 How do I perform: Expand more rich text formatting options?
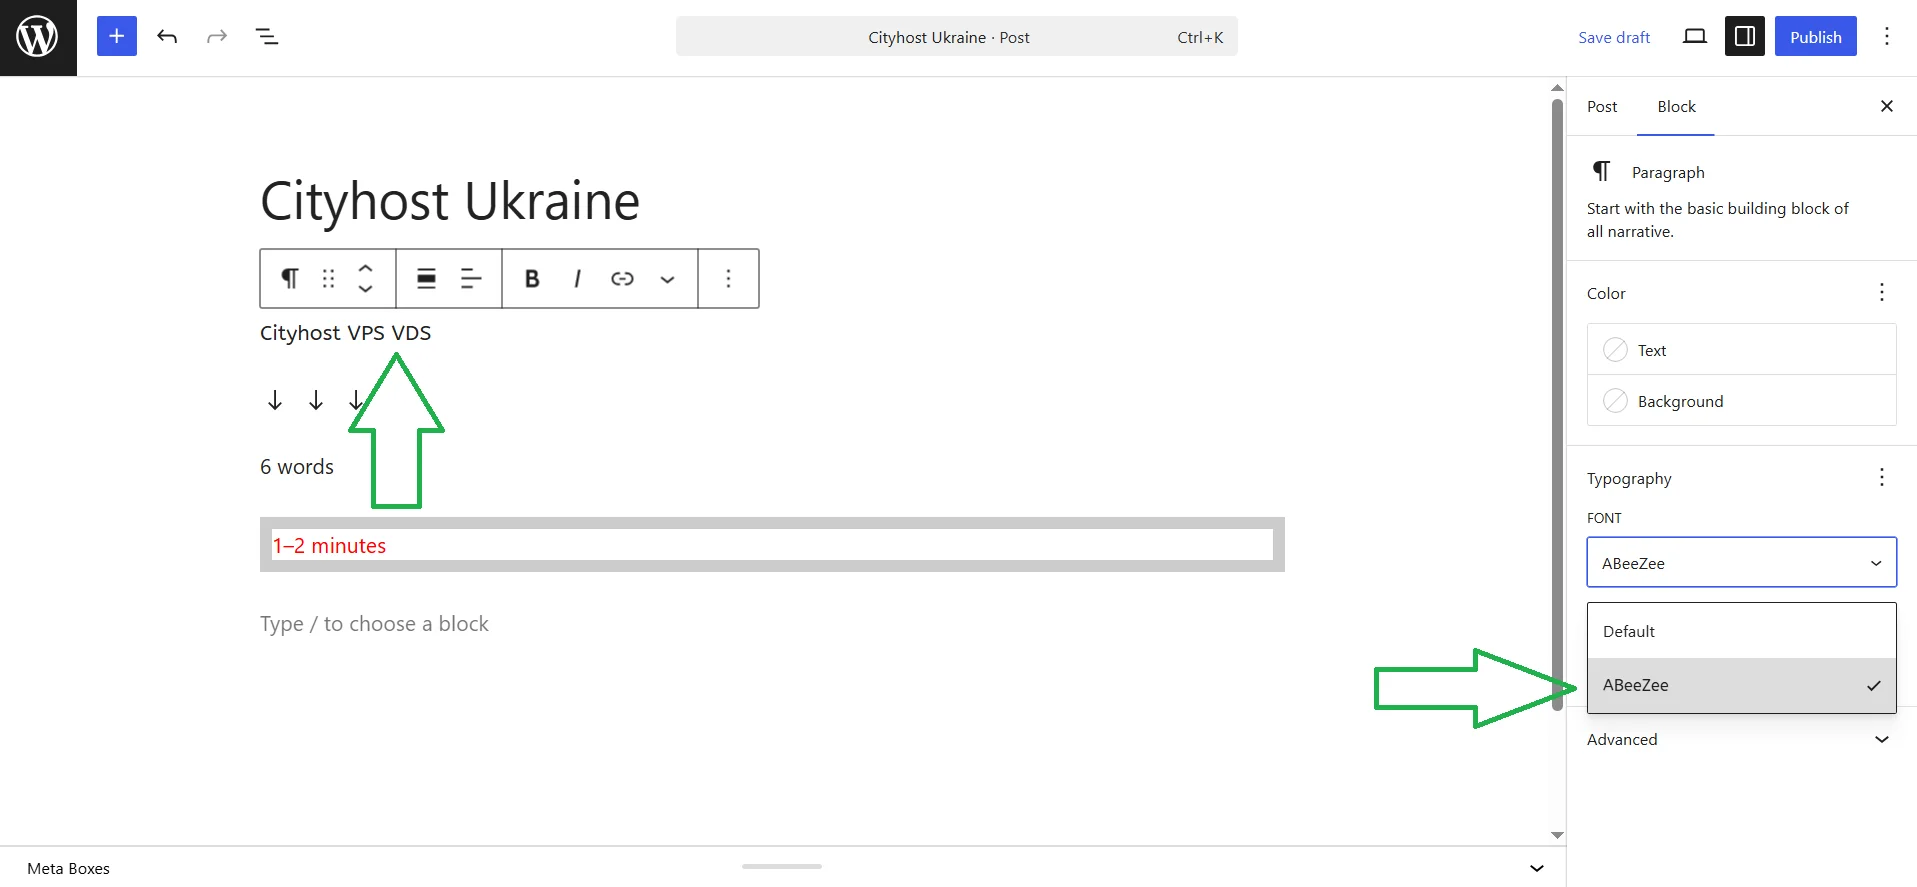667,278
